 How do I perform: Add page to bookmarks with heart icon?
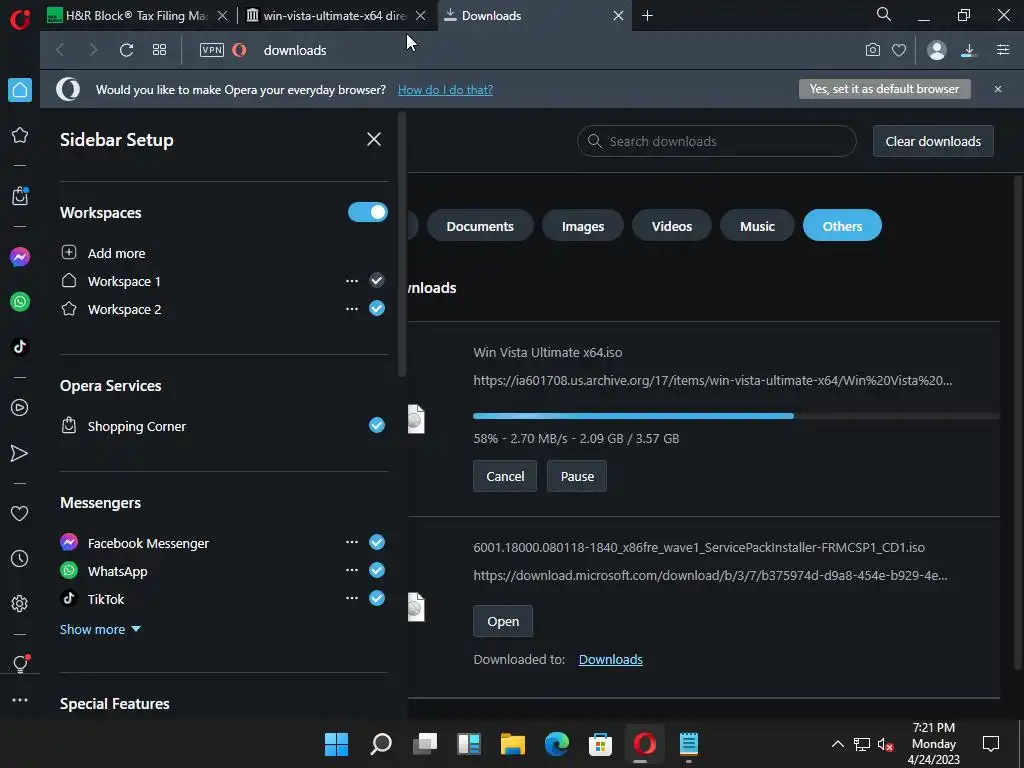pyautogui.click(x=899, y=50)
